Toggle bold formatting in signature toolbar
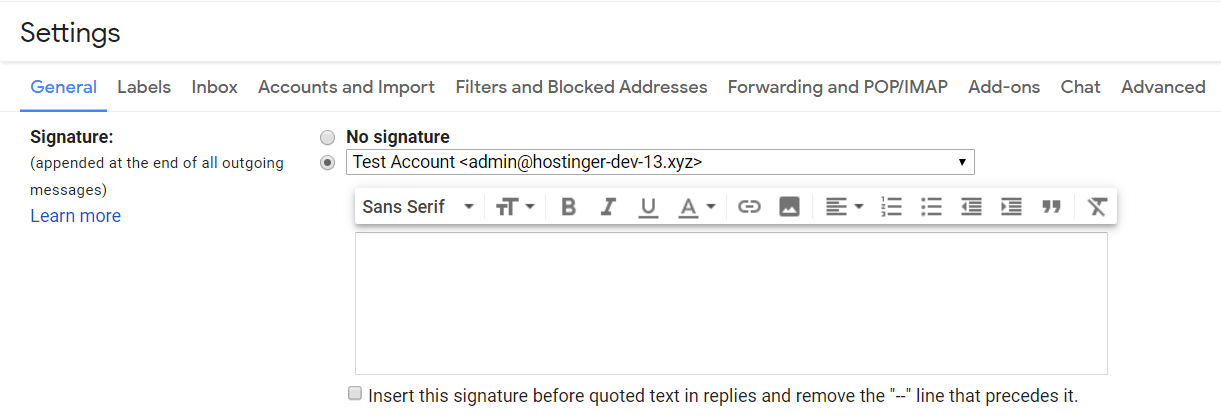The width and height of the screenshot is (1221, 419). 569,207
